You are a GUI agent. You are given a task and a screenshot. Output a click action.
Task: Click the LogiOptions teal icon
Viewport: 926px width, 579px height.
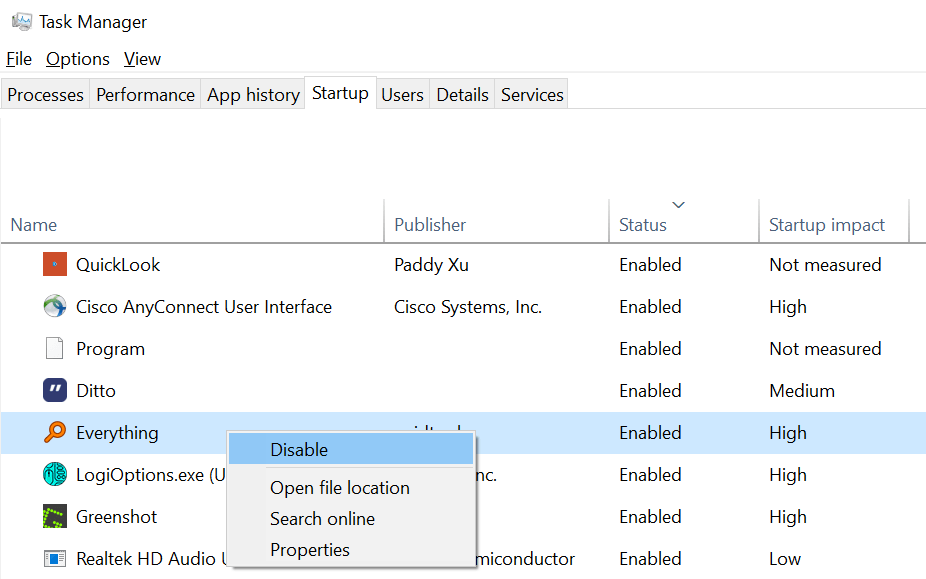(x=54, y=475)
